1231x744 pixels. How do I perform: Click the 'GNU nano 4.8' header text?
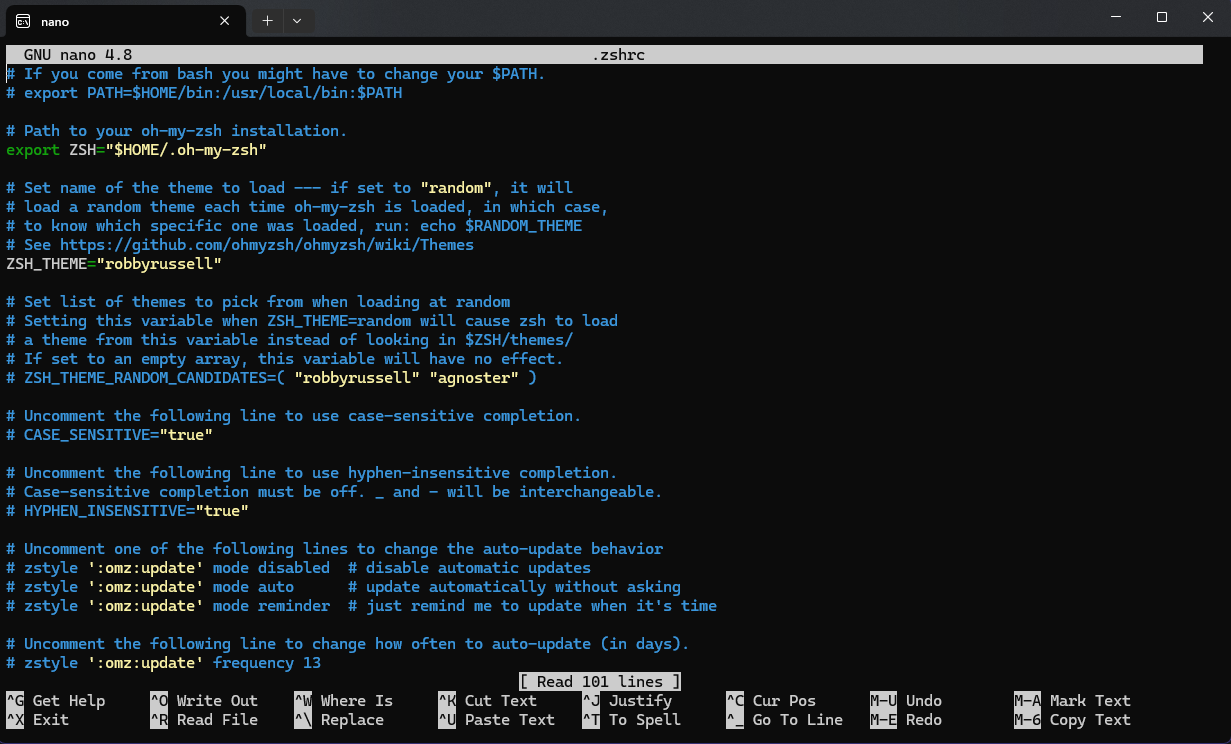pyautogui.click(x=78, y=55)
